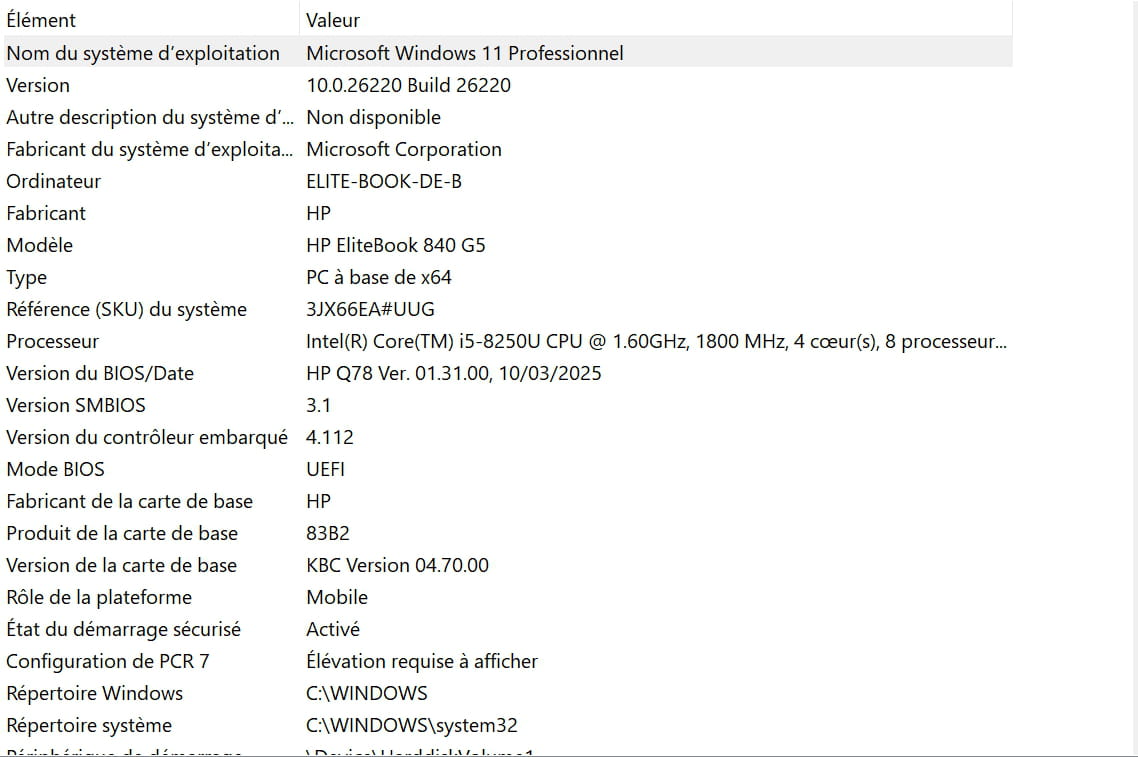Click the 'PC à base de x64' value
The width and height of the screenshot is (1138, 757).
click(x=378, y=277)
